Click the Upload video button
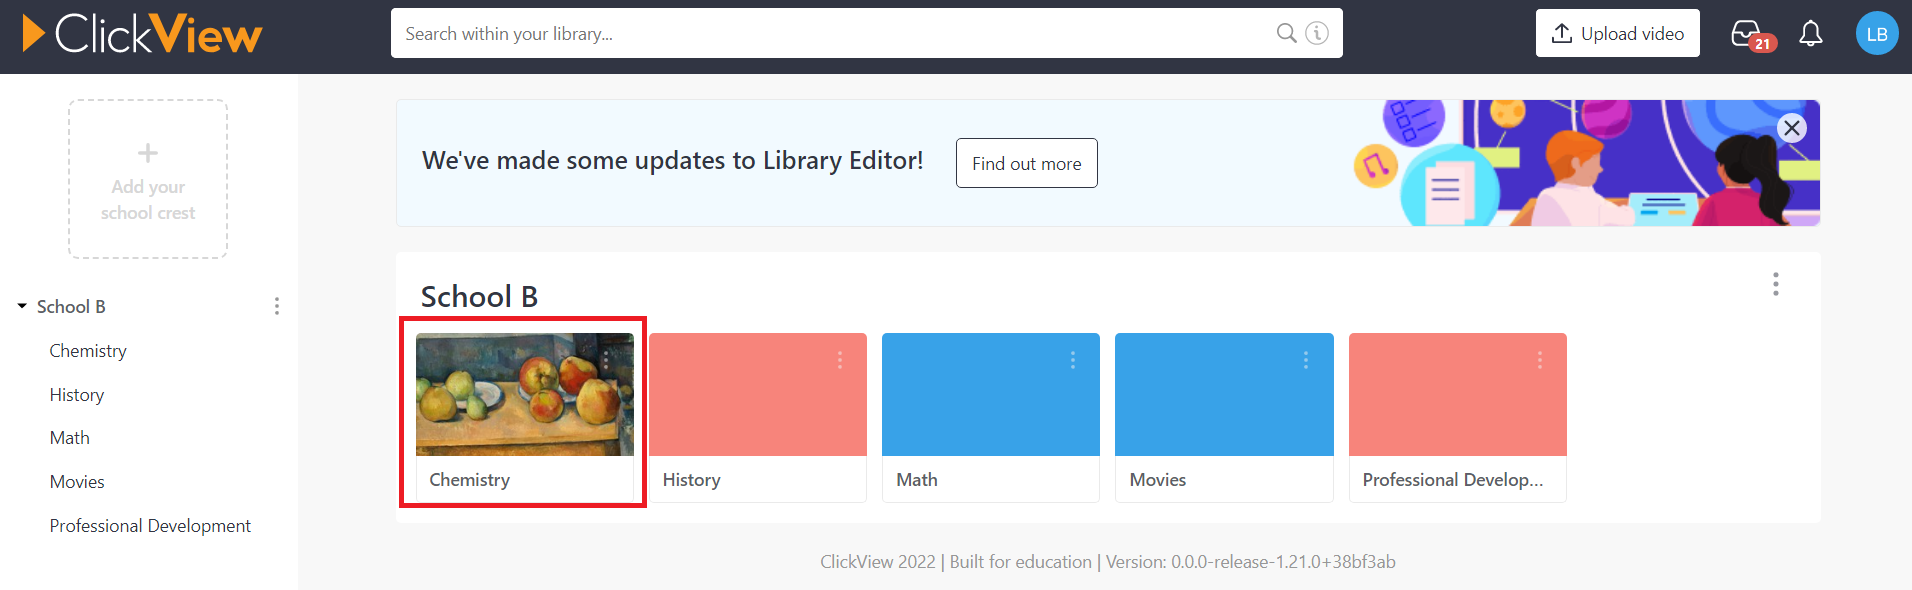 [x=1618, y=33]
